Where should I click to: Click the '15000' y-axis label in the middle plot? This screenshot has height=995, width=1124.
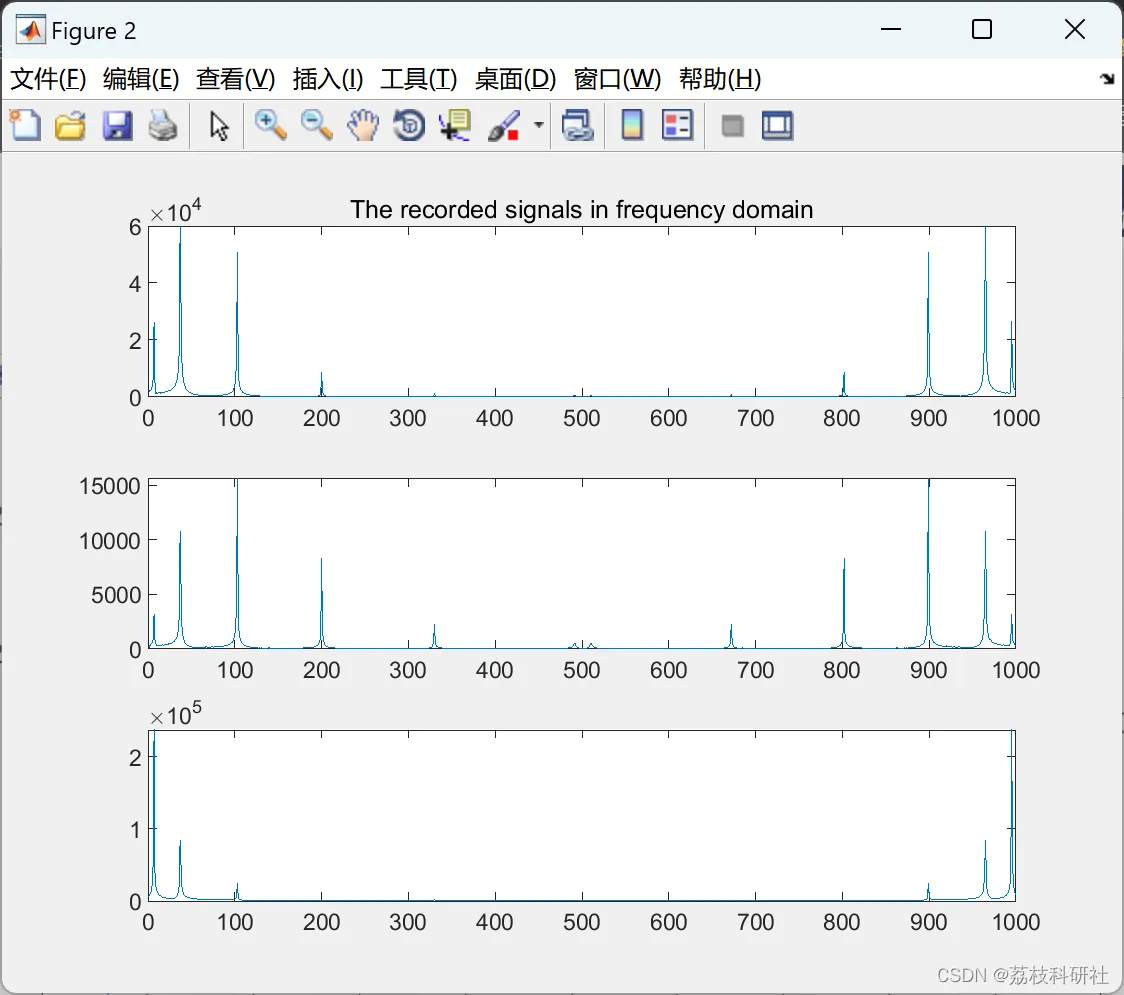click(x=110, y=486)
